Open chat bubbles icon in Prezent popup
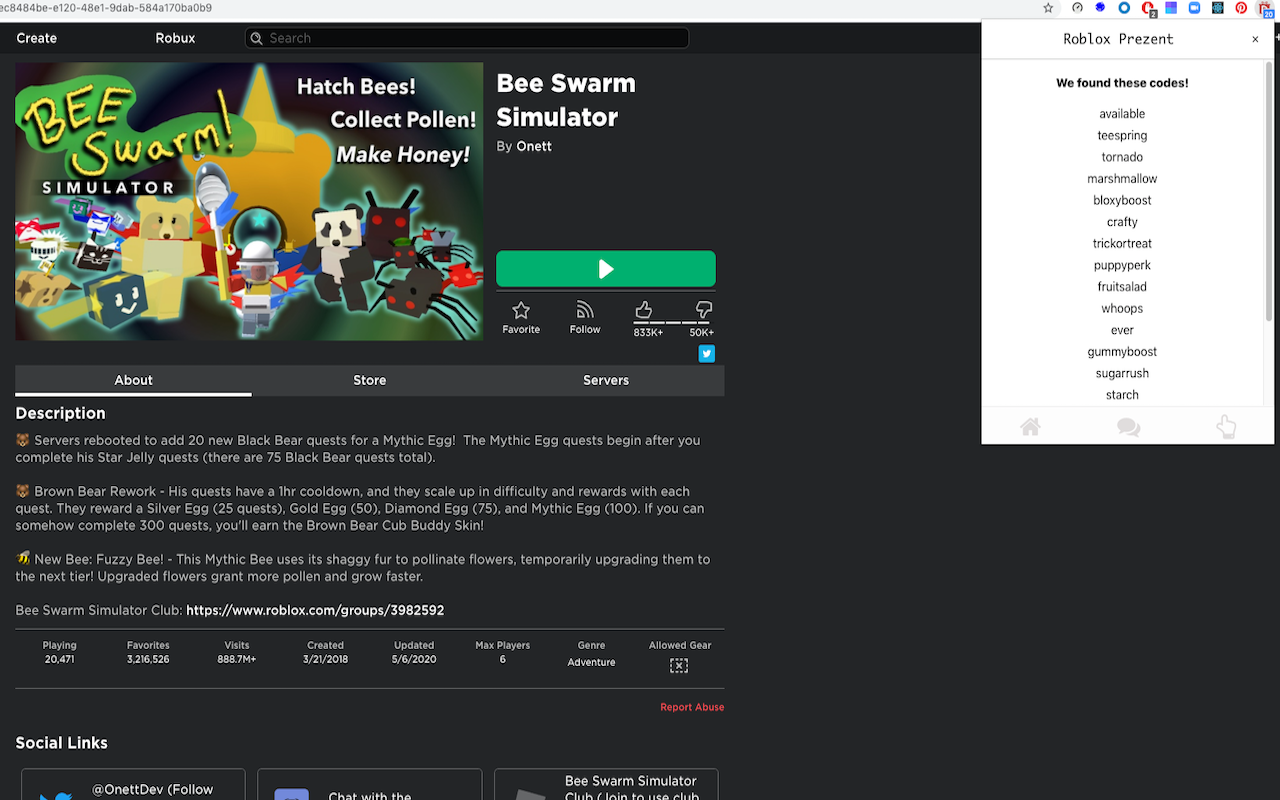Image resolution: width=1280 pixels, height=800 pixels. click(x=1128, y=427)
